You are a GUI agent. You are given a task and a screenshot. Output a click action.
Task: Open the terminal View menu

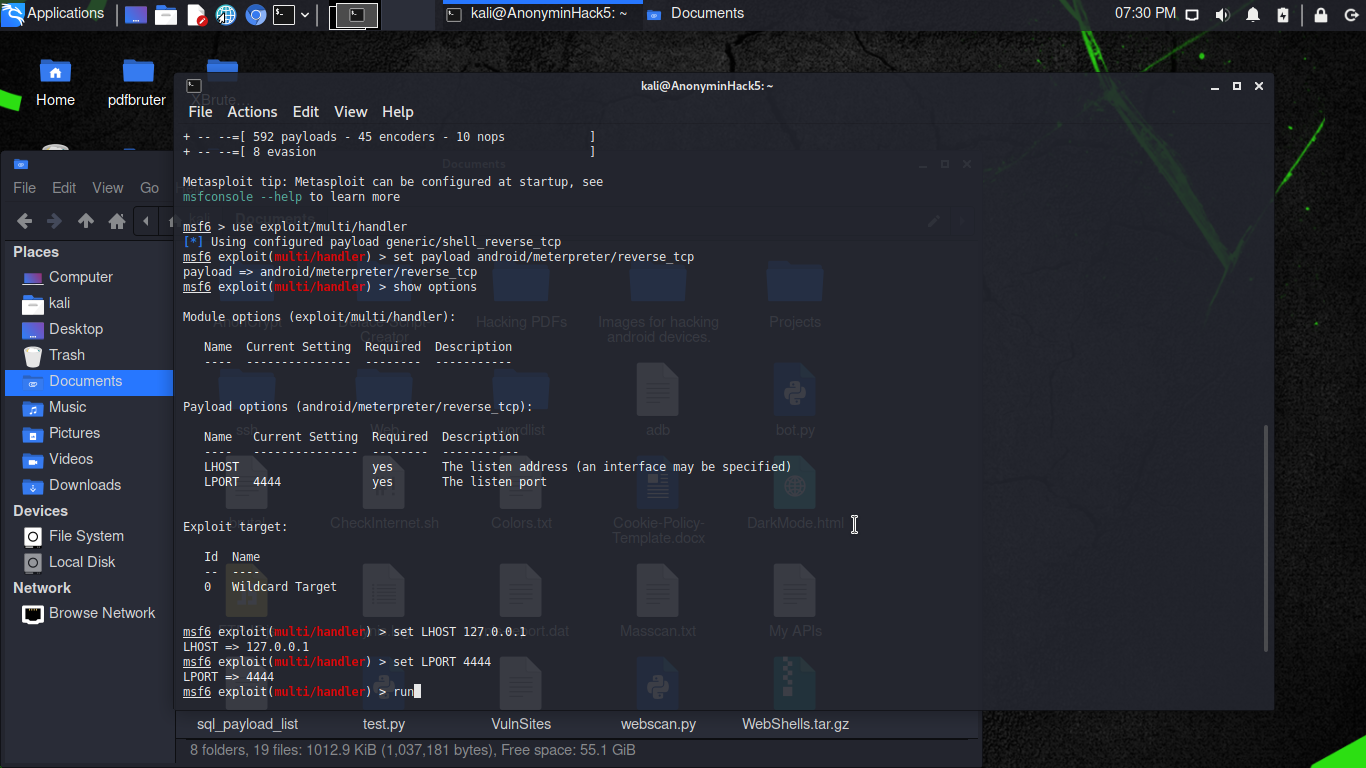coord(351,112)
